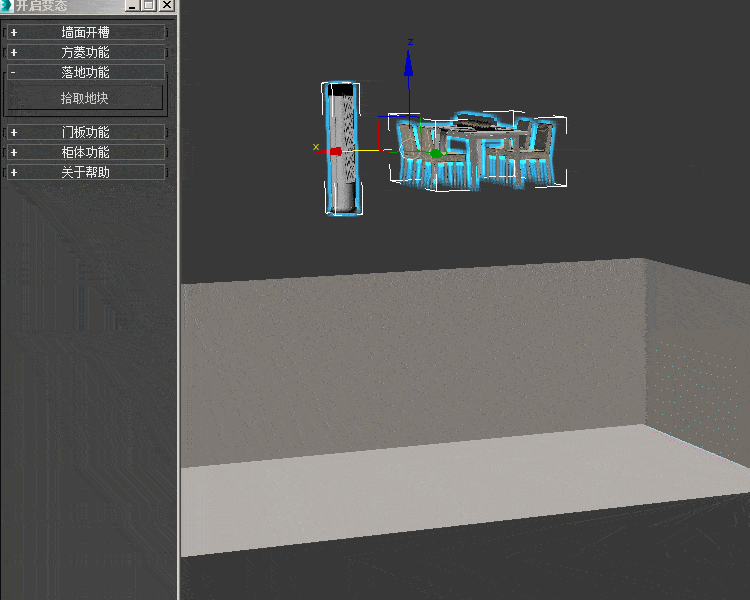Click the script dialog title bar text
Screen dimensions: 750x600
tap(42, 5)
